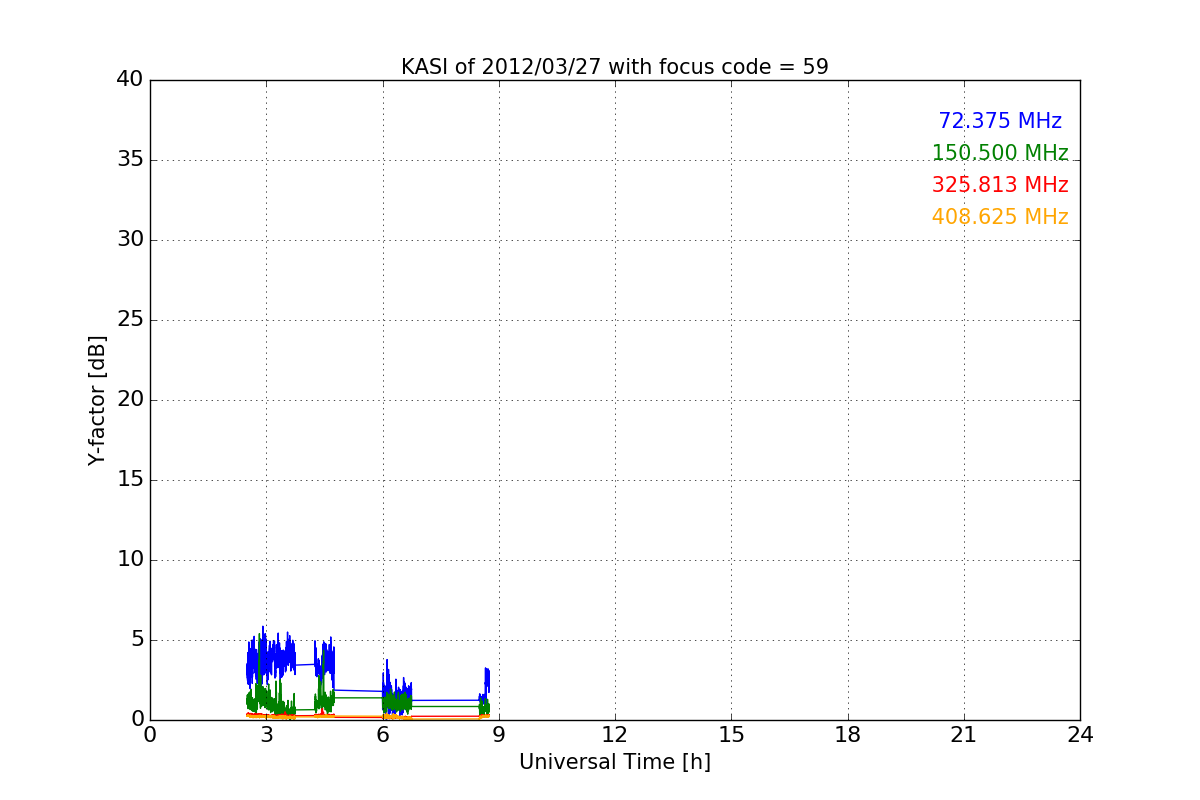Select the '325.813 MHz' red legend label

[x=1000, y=185]
